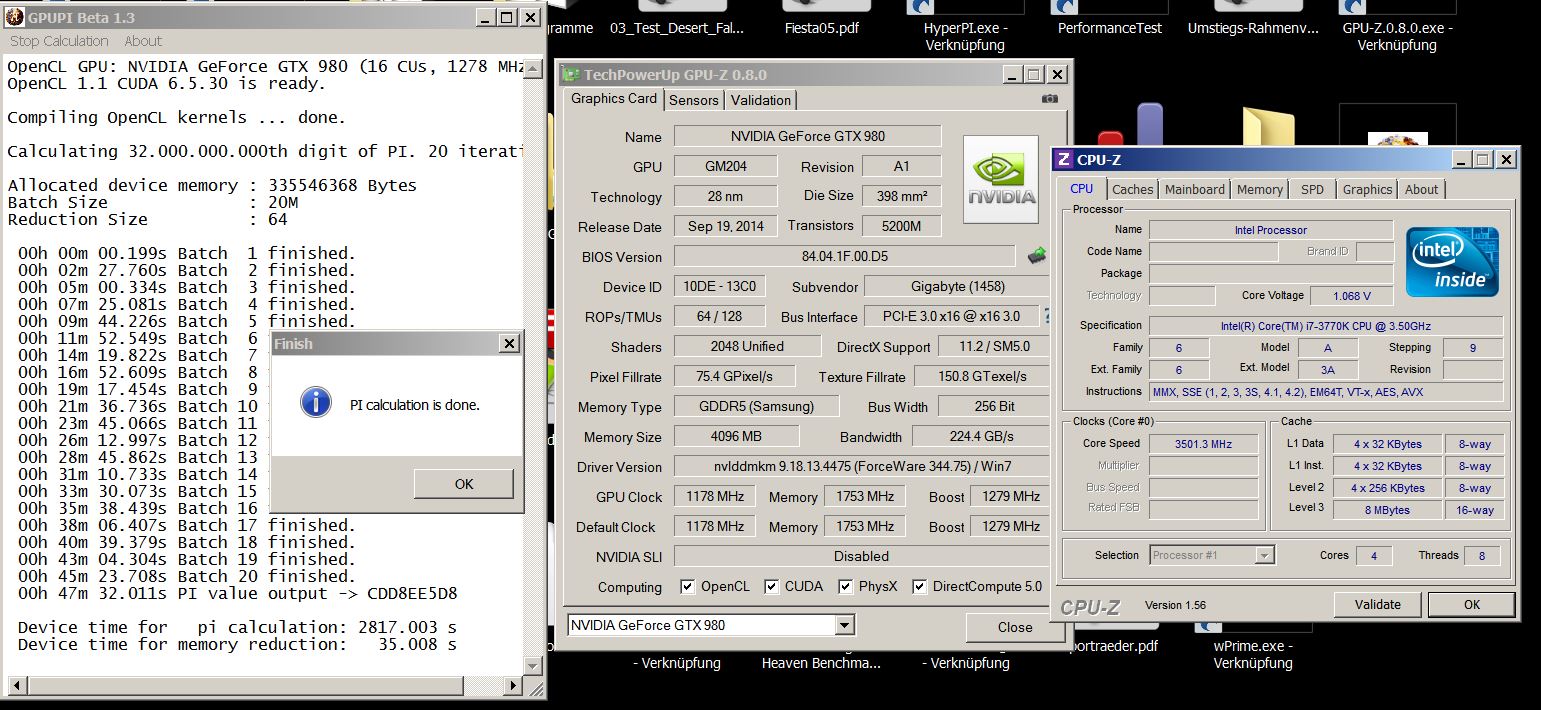The width and height of the screenshot is (1541, 710).
Task: Click the Bandwidth 224.4 GB/s field
Action: coord(980,436)
